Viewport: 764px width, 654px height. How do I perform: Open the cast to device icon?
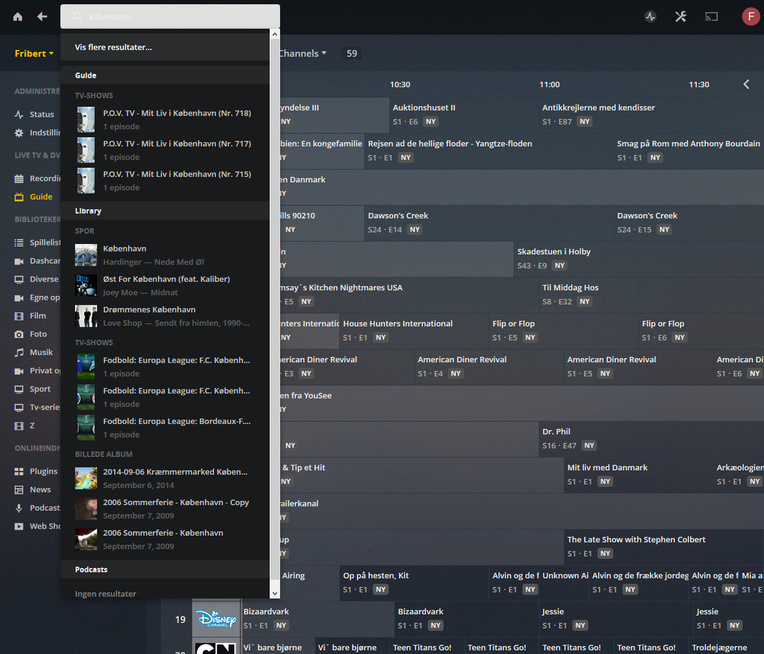point(711,17)
